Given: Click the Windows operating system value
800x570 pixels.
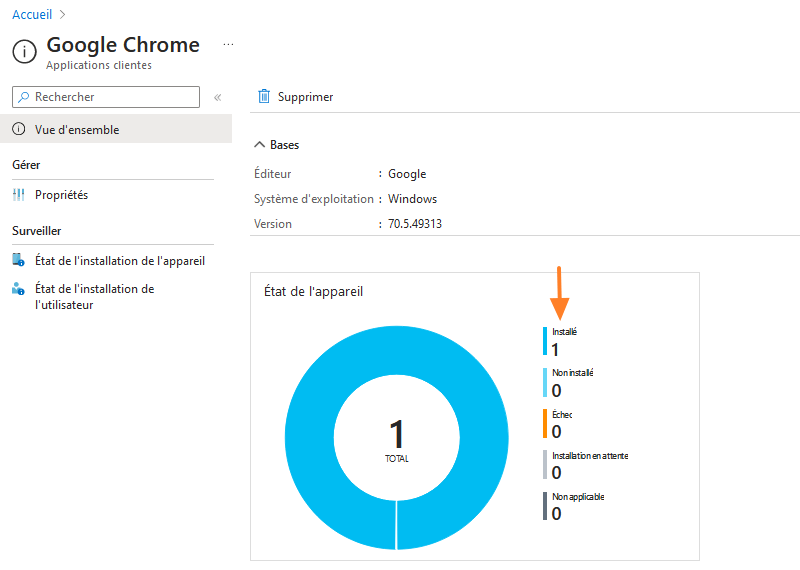Looking at the screenshot, I should (x=412, y=199).
